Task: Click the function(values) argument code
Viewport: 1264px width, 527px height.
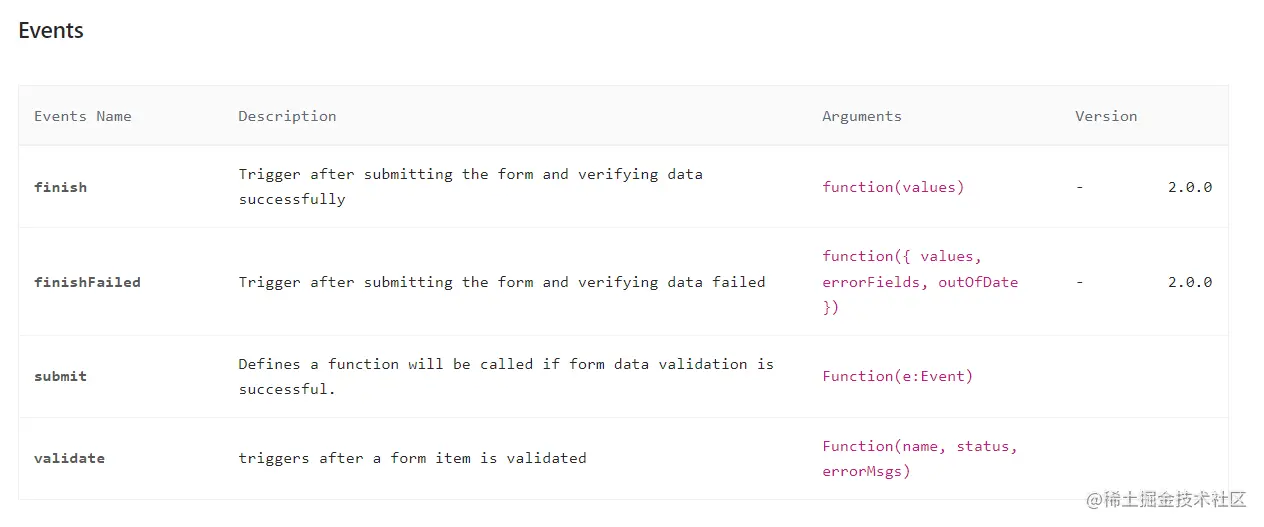Action: (893, 187)
